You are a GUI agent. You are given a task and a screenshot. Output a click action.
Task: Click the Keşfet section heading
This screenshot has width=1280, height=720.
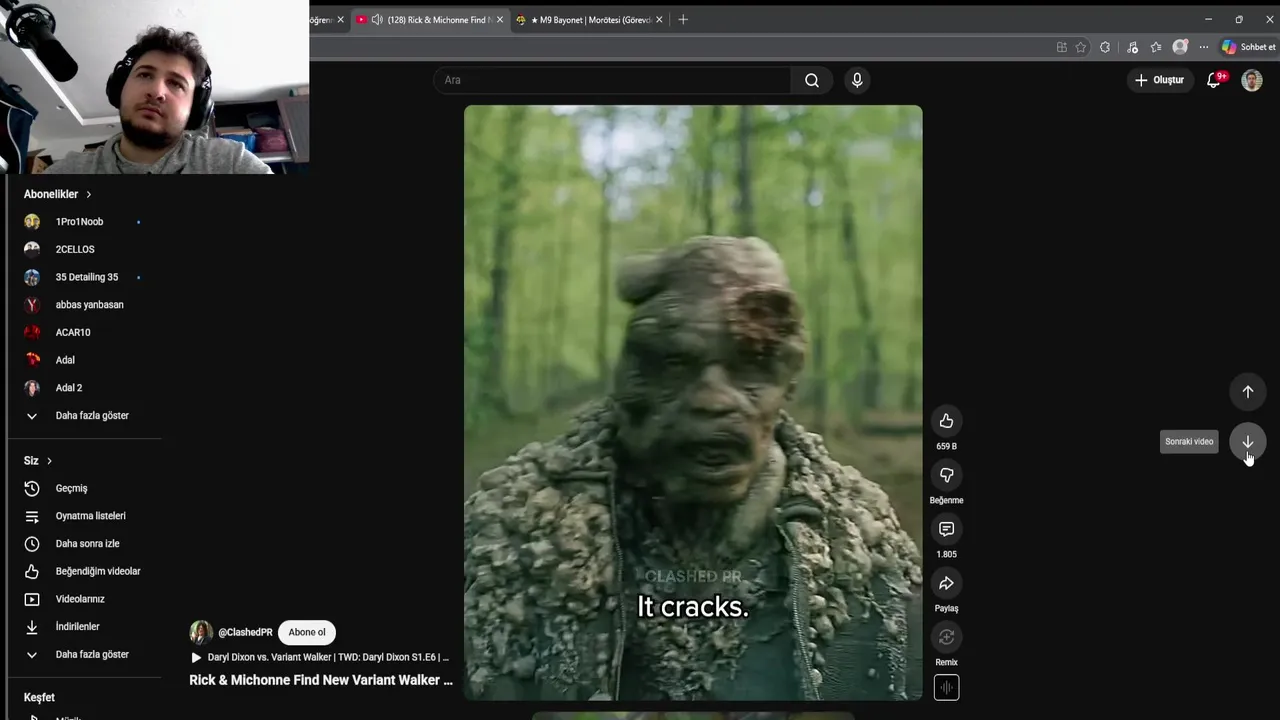[x=39, y=697]
